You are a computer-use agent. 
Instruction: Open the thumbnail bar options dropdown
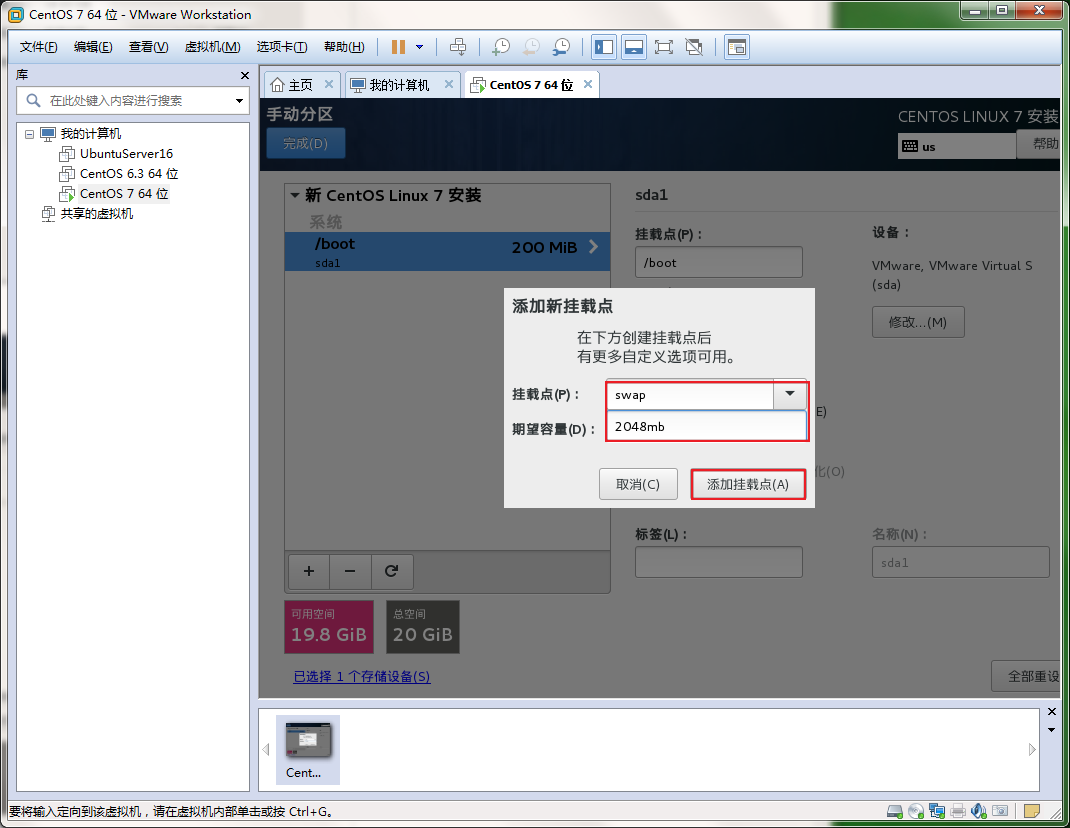[1052, 730]
